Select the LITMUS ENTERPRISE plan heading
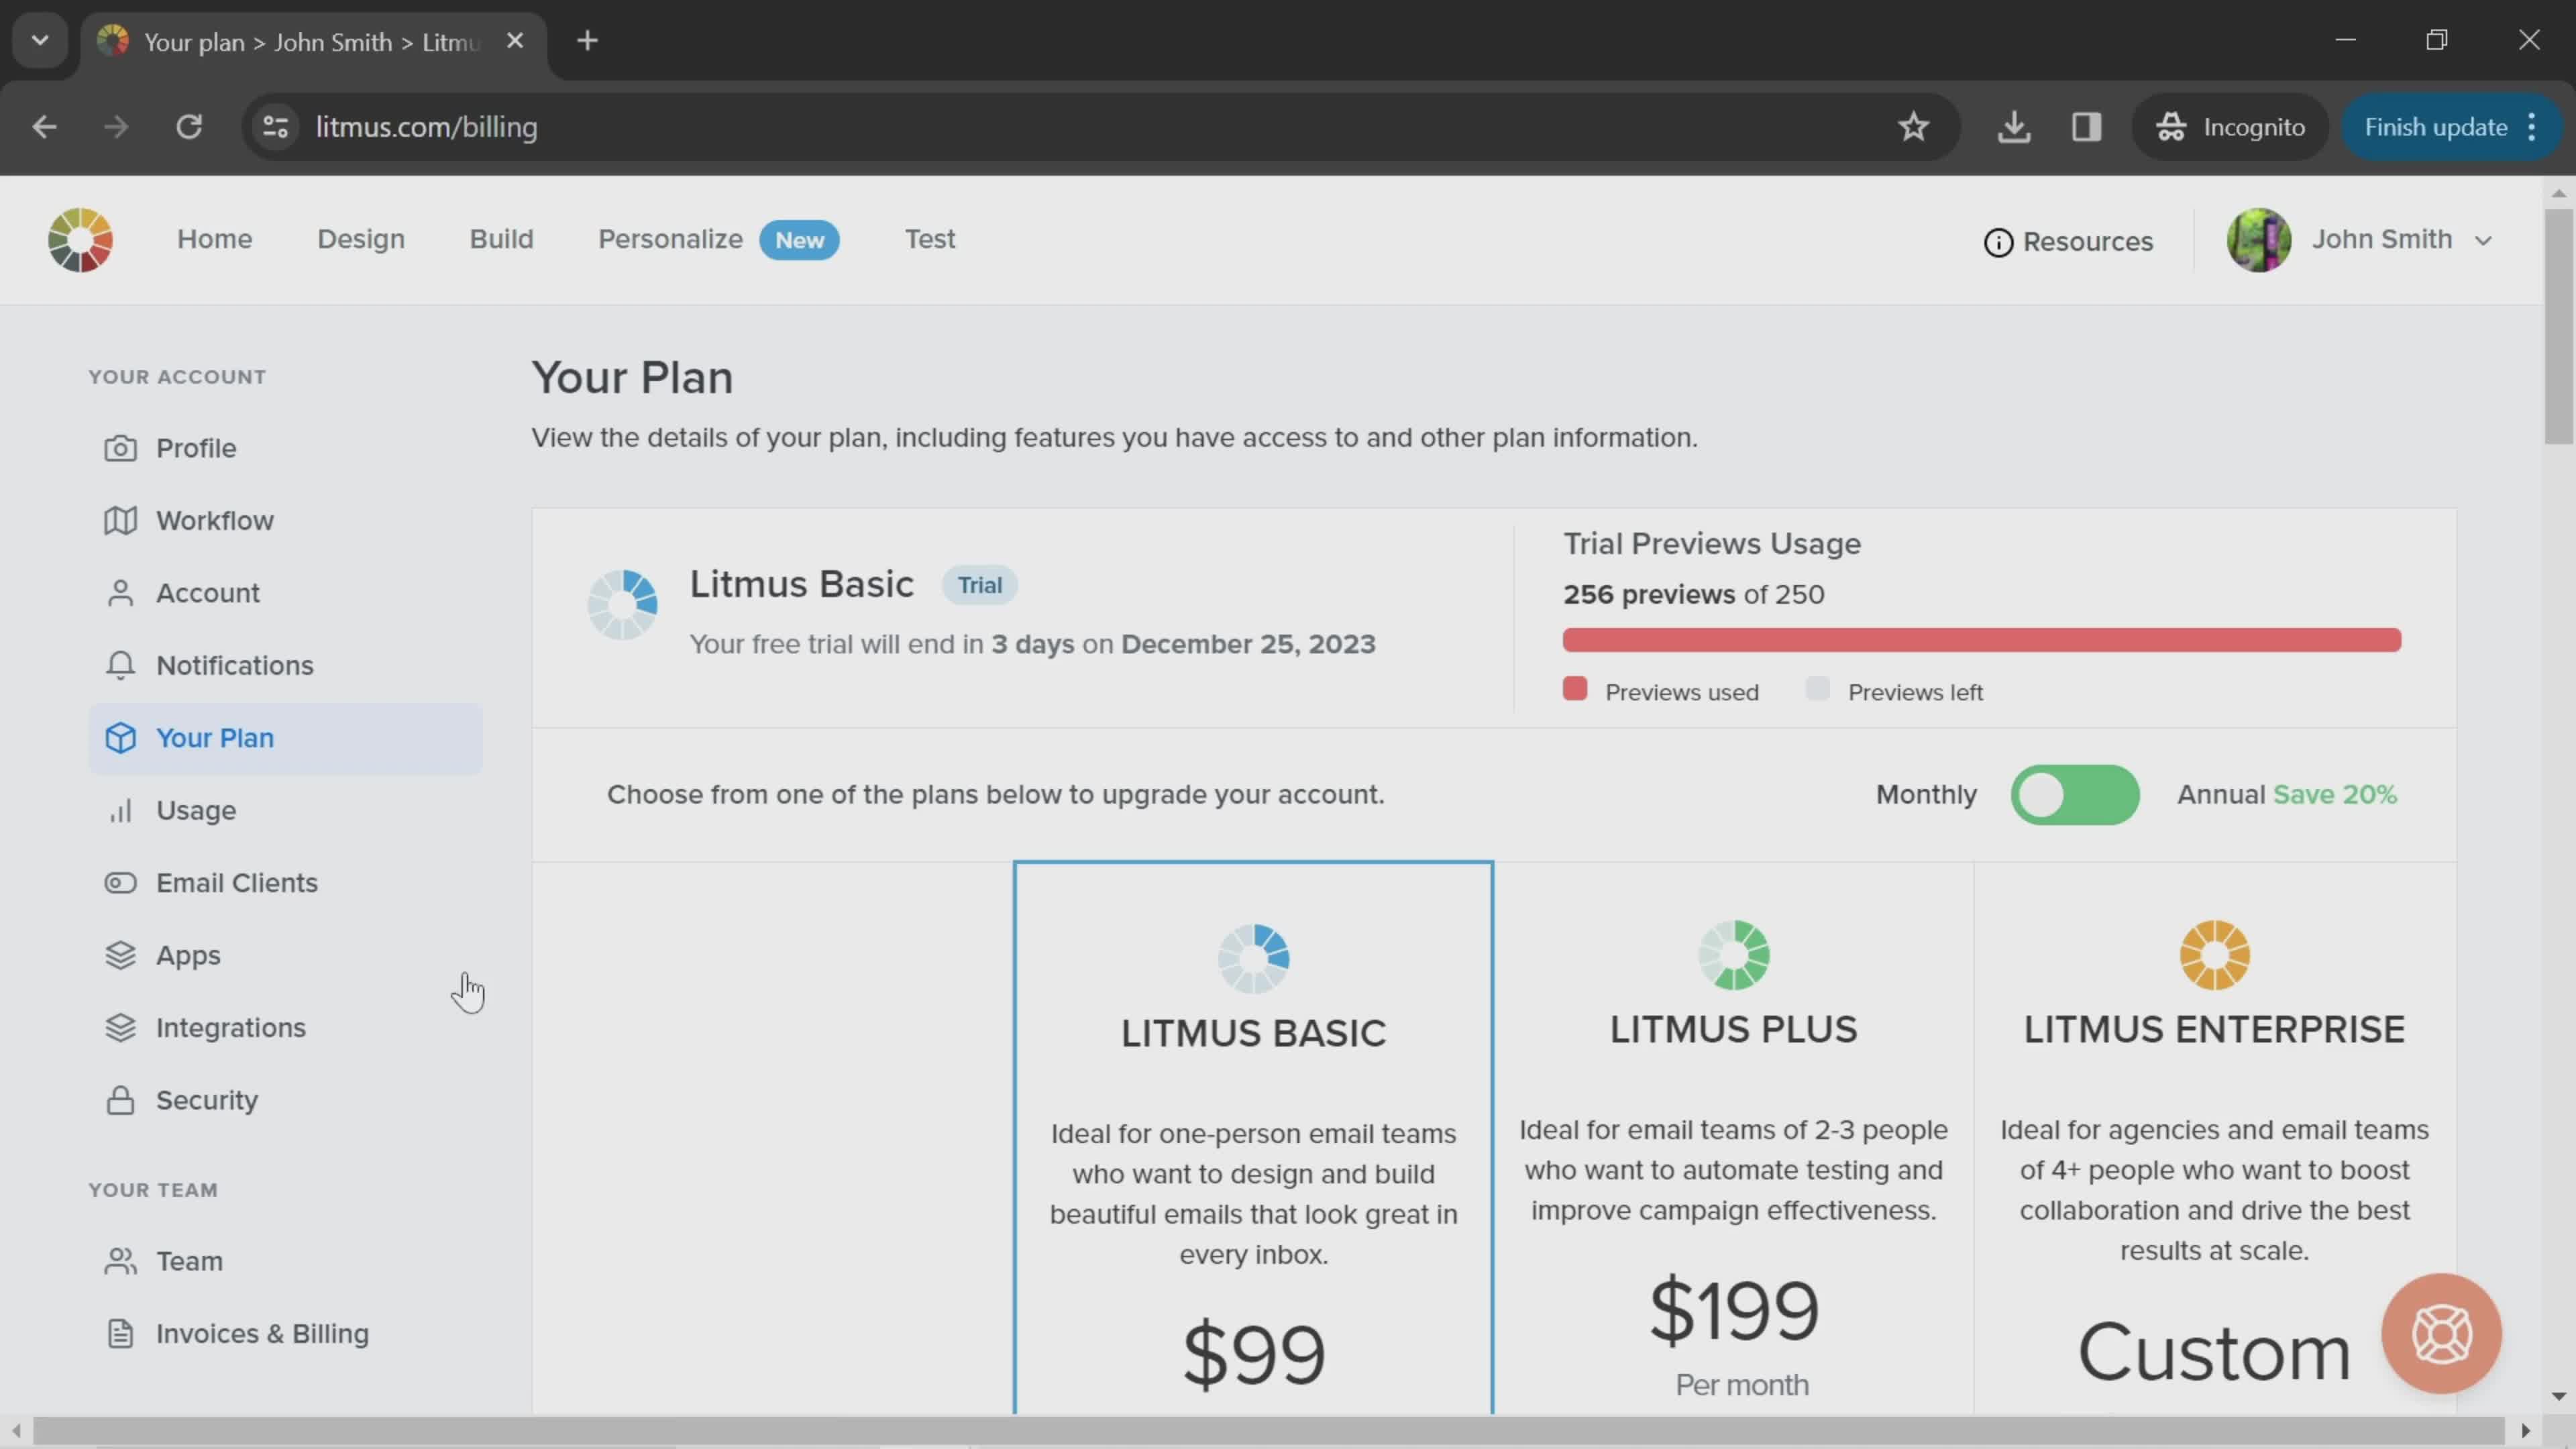The image size is (2576, 1449). tap(2214, 1029)
